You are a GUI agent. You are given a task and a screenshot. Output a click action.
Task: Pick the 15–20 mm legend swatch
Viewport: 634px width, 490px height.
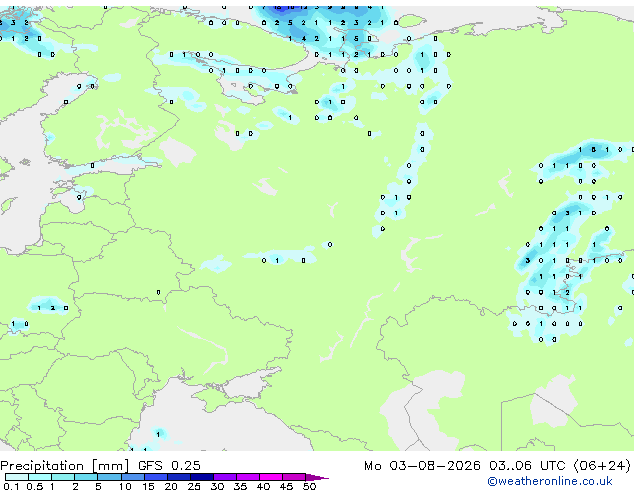(x=155, y=477)
